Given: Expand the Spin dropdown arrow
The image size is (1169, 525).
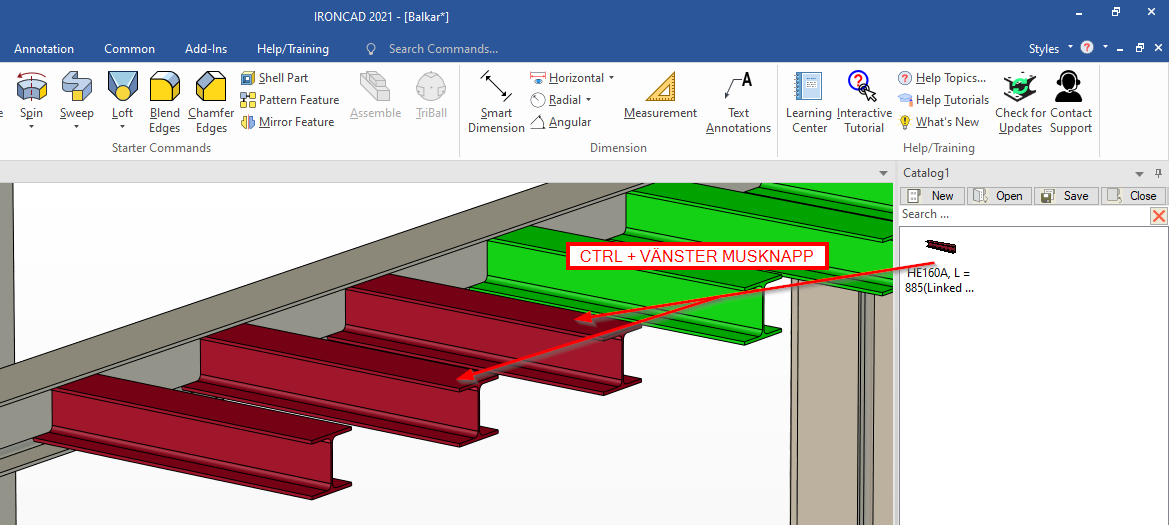Looking at the screenshot, I should [x=31, y=127].
